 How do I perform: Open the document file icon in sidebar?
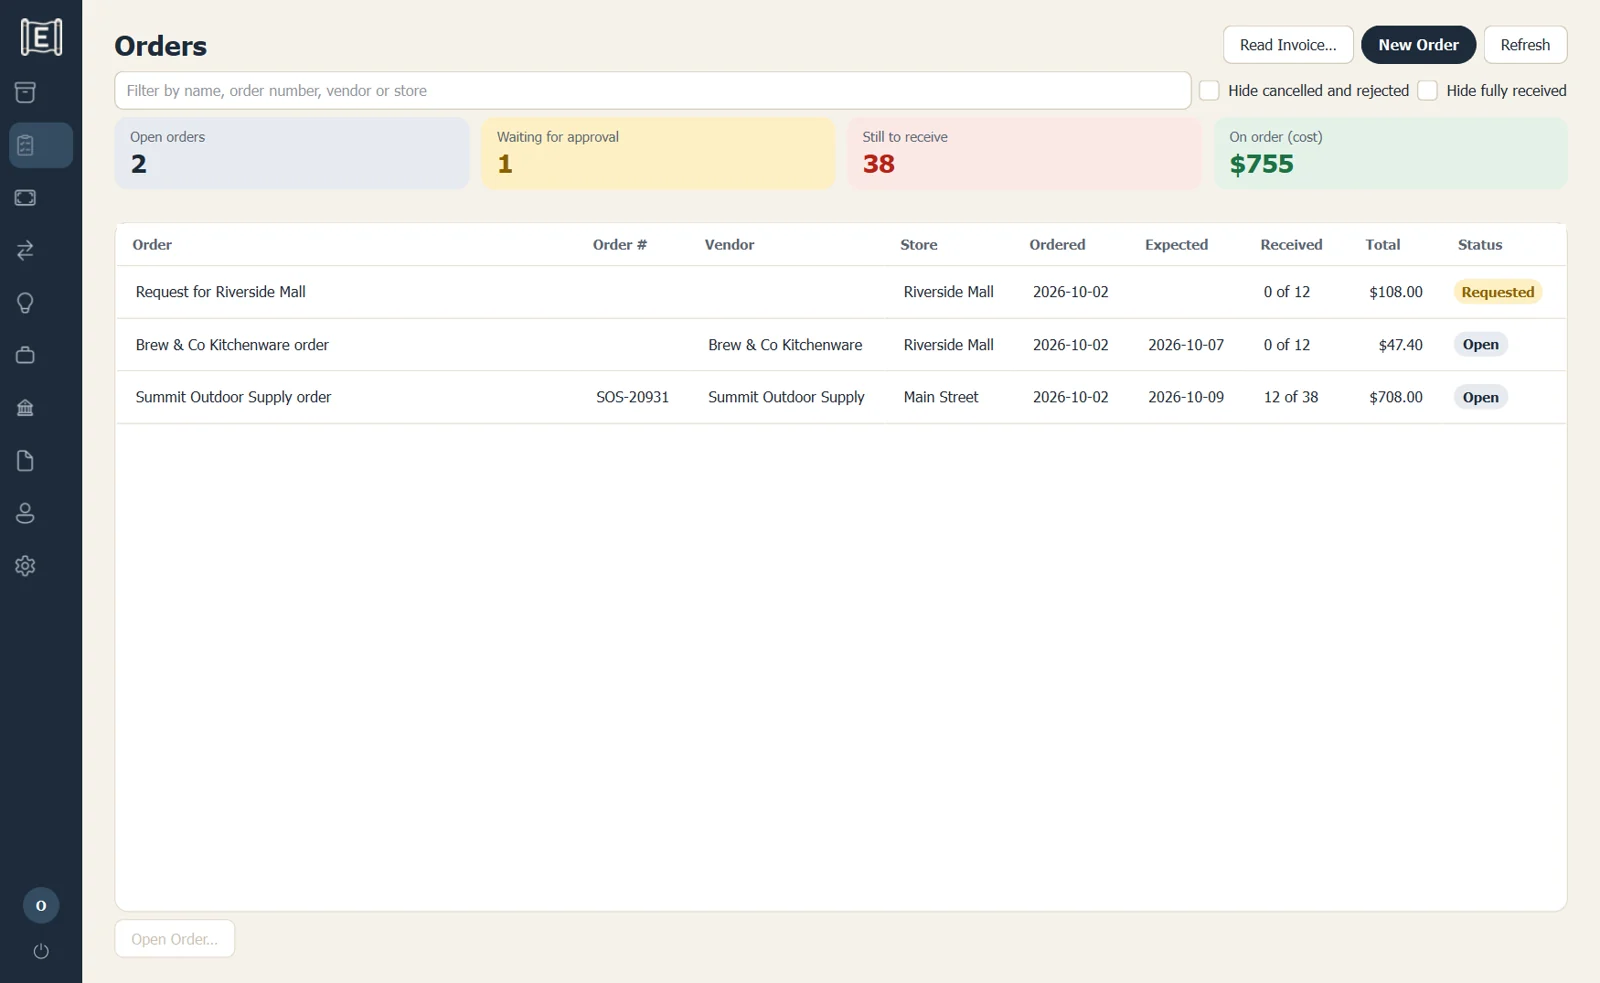tap(25, 461)
